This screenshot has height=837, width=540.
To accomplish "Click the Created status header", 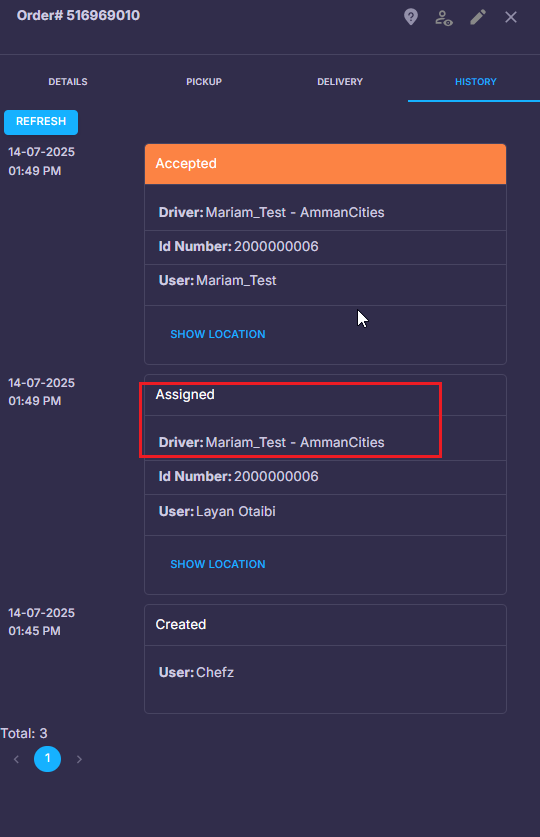I will [x=325, y=625].
